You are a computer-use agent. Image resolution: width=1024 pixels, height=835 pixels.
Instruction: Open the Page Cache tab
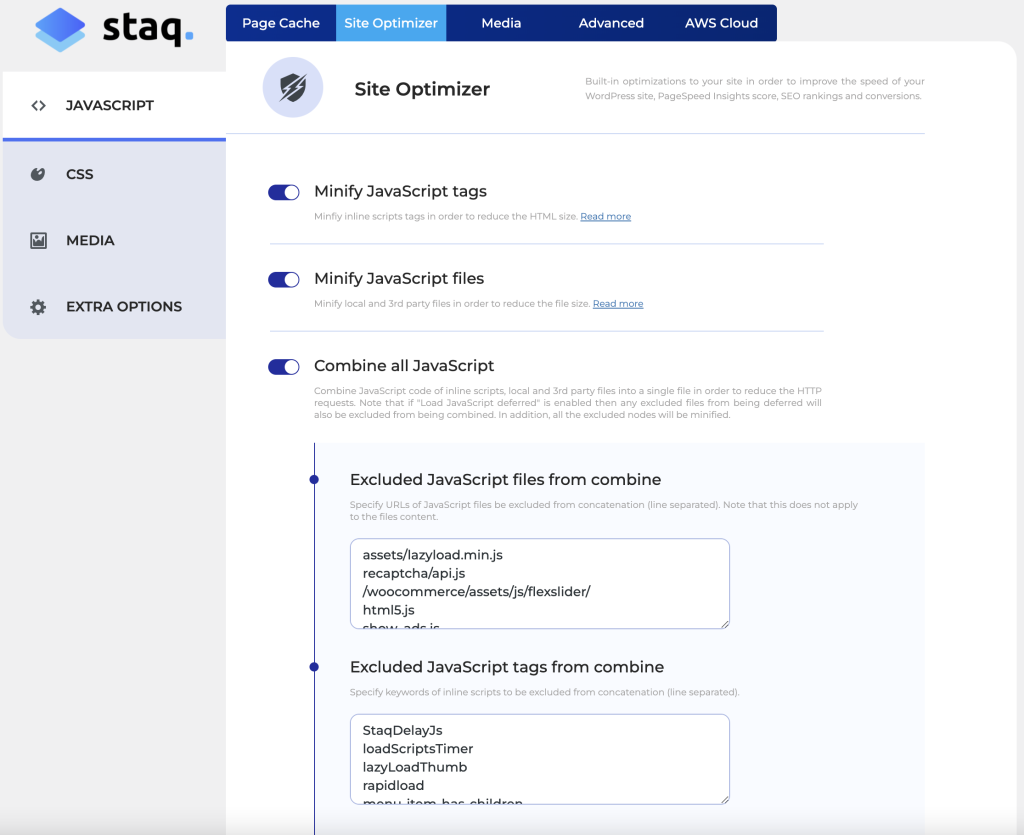tap(281, 23)
